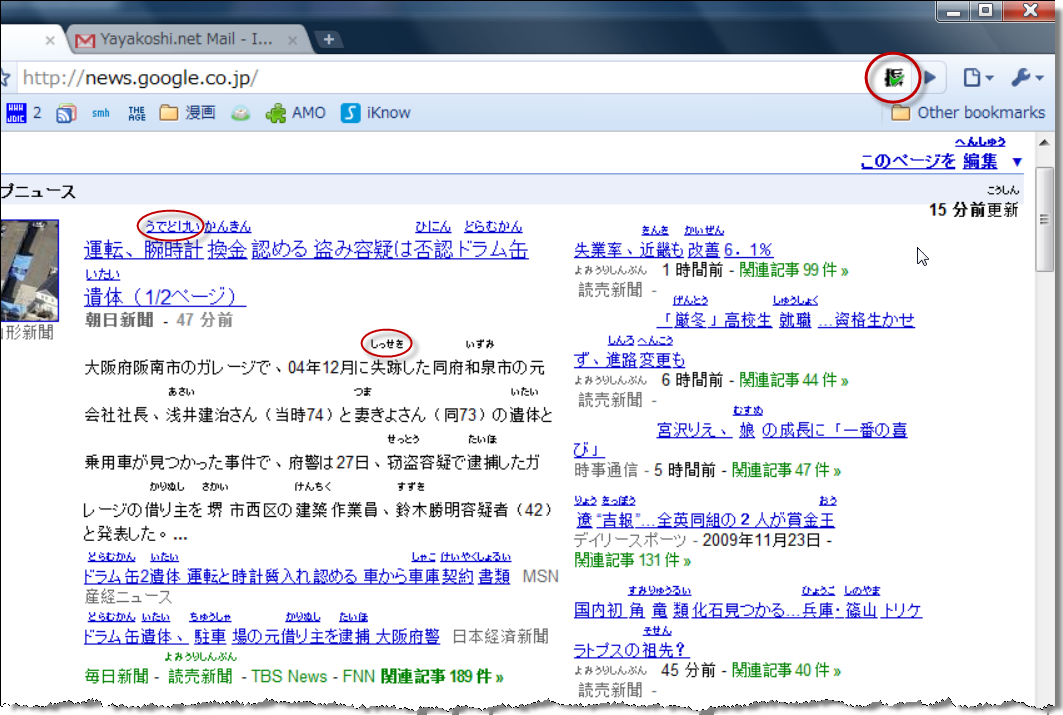Open the Other bookmarks folder
Image resolution: width=1063 pixels, height=715 pixels.
click(966, 113)
